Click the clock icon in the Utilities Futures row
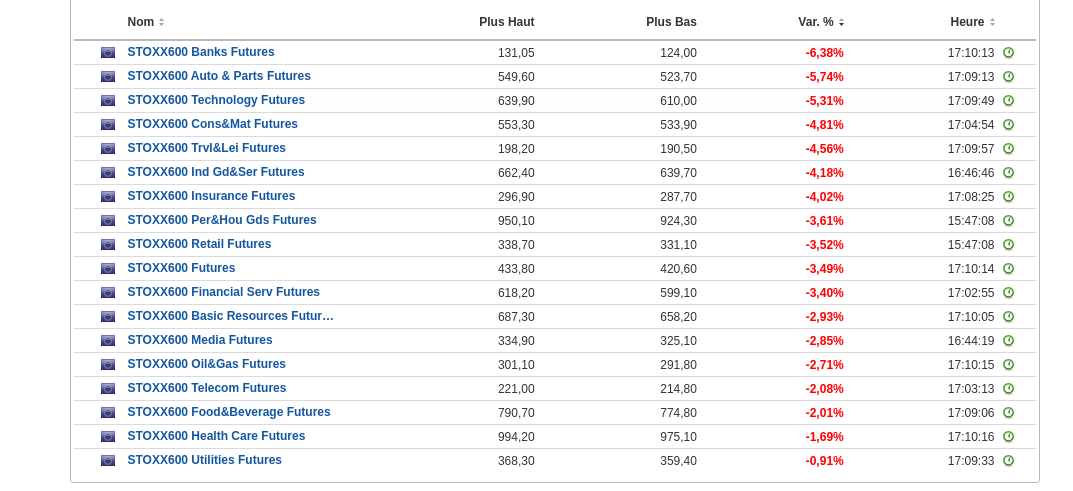The image size is (1073, 491). (x=1008, y=461)
